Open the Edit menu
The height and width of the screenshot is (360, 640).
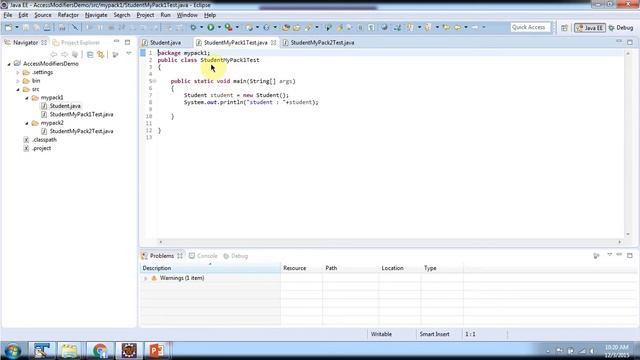[x=23, y=15]
